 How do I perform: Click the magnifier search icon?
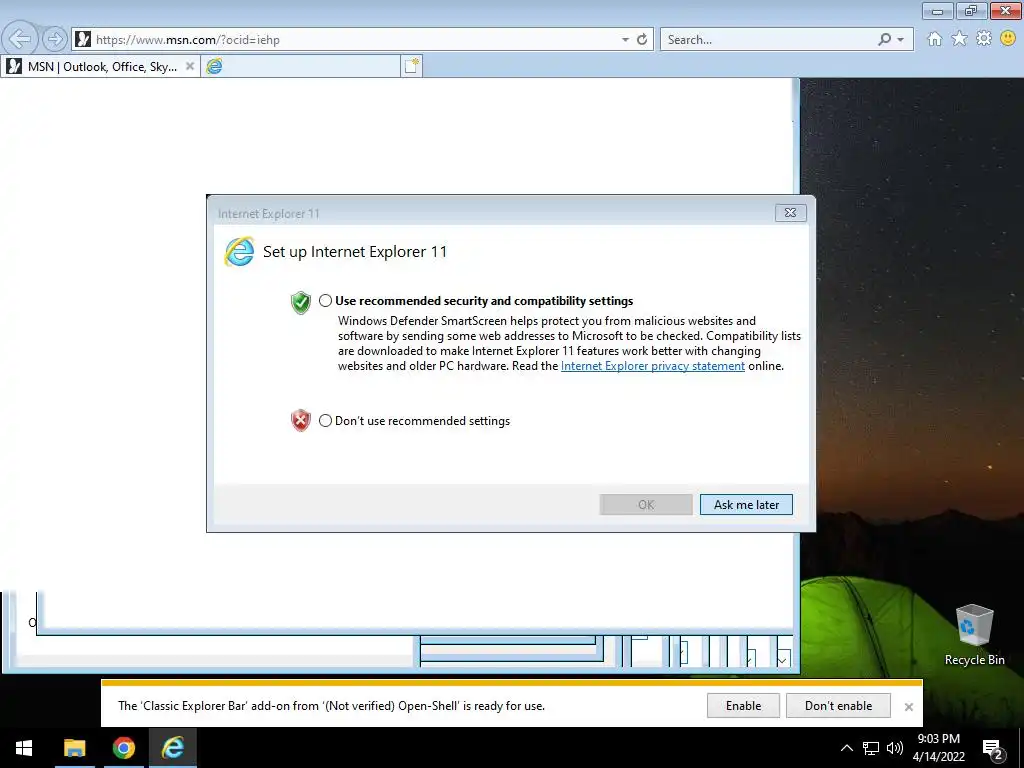click(884, 40)
